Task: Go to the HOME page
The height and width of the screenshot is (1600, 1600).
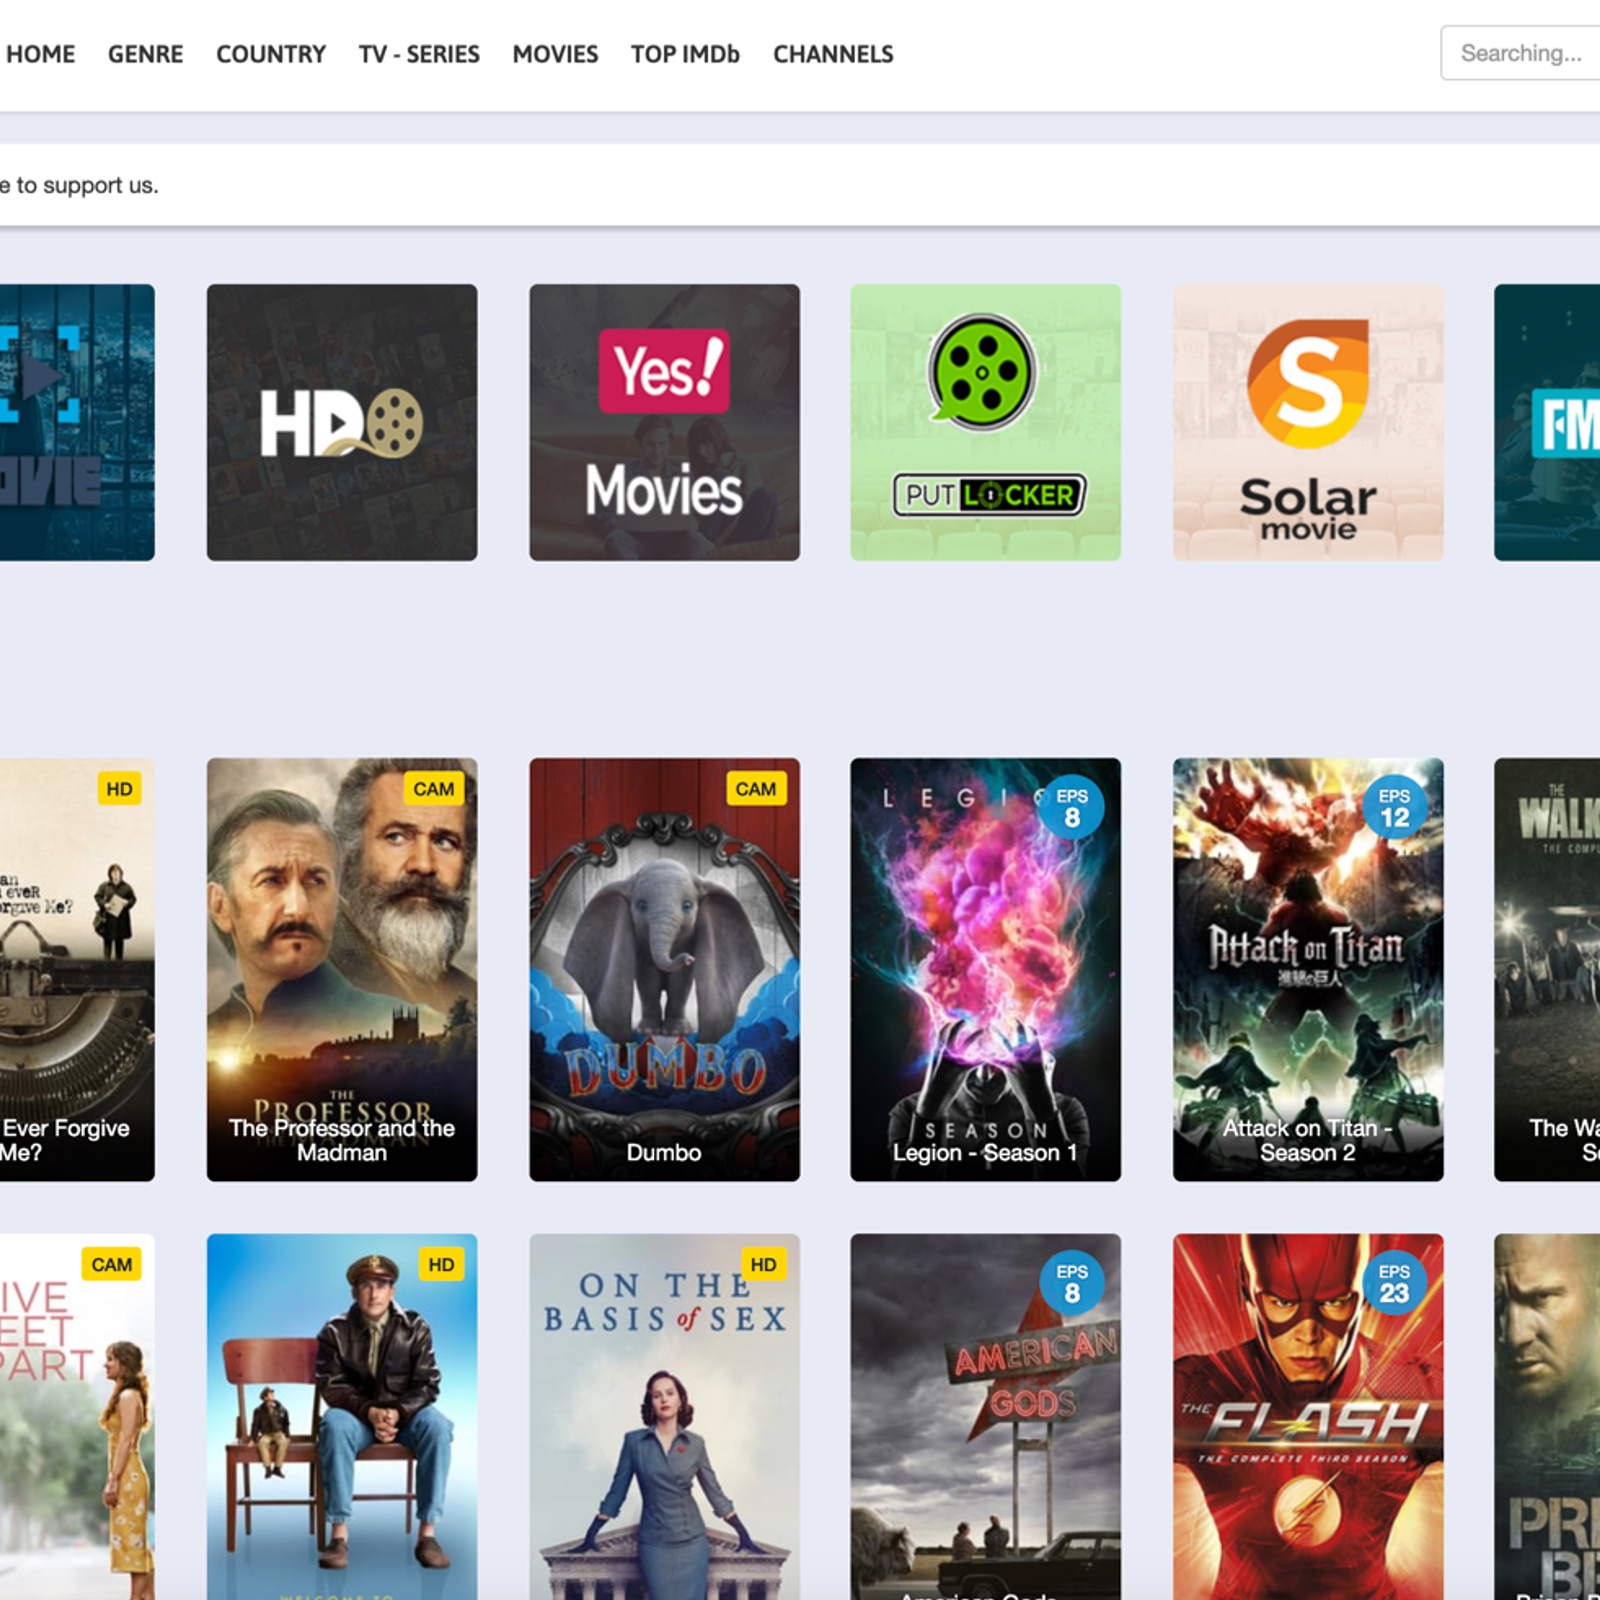Action: 40,54
